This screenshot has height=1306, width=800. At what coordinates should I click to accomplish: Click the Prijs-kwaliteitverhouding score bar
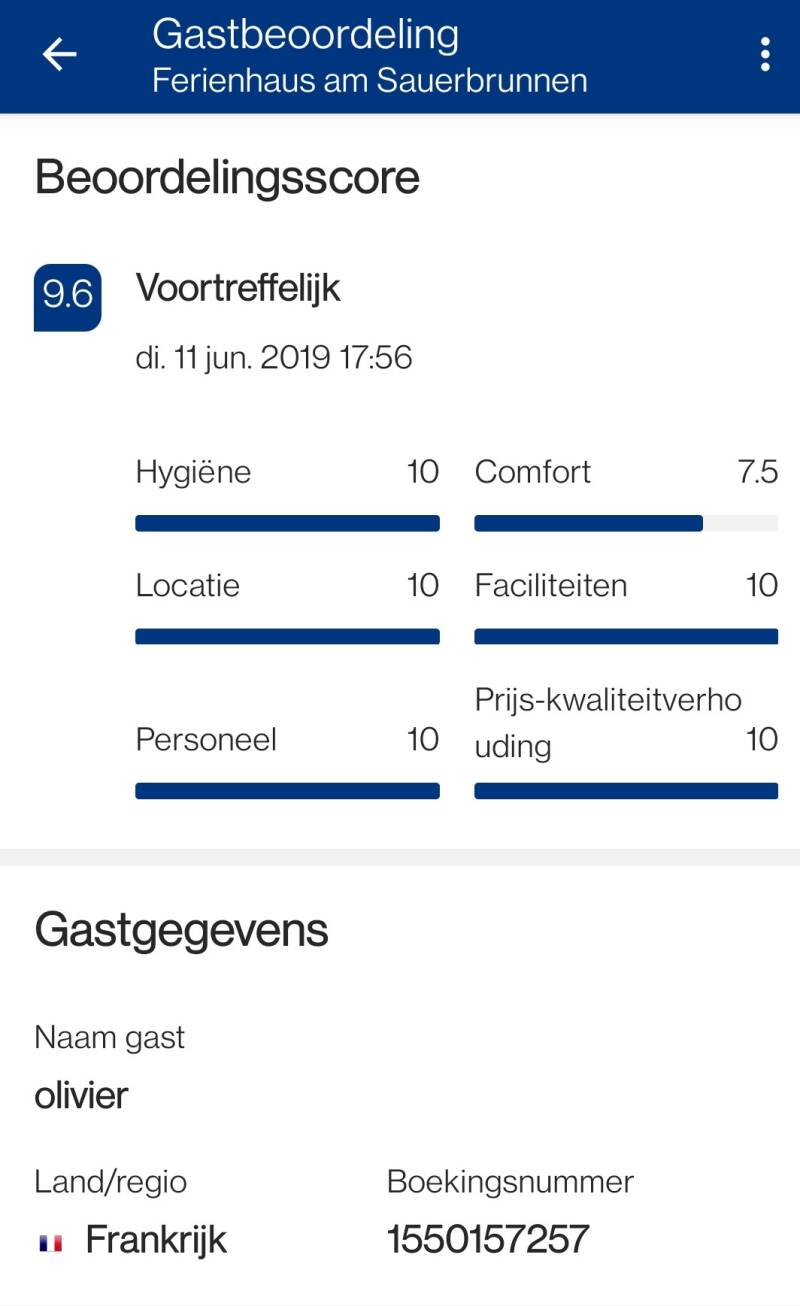pos(626,791)
